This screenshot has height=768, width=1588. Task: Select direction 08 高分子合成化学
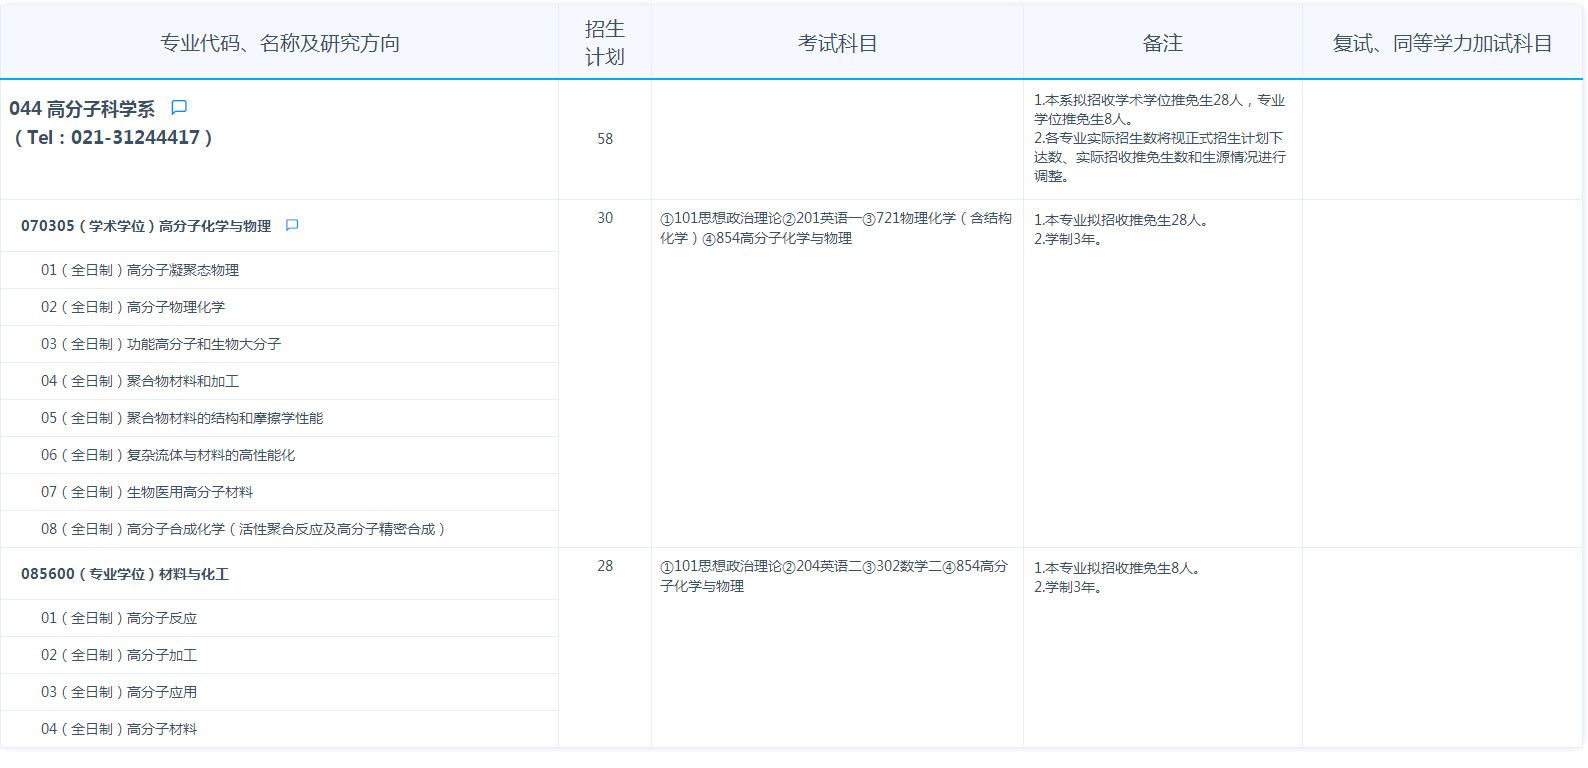(243, 529)
